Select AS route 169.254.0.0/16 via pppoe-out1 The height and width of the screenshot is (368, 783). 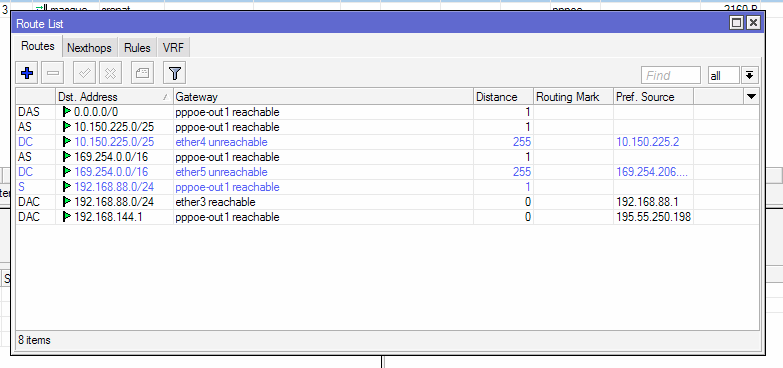coord(387,157)
